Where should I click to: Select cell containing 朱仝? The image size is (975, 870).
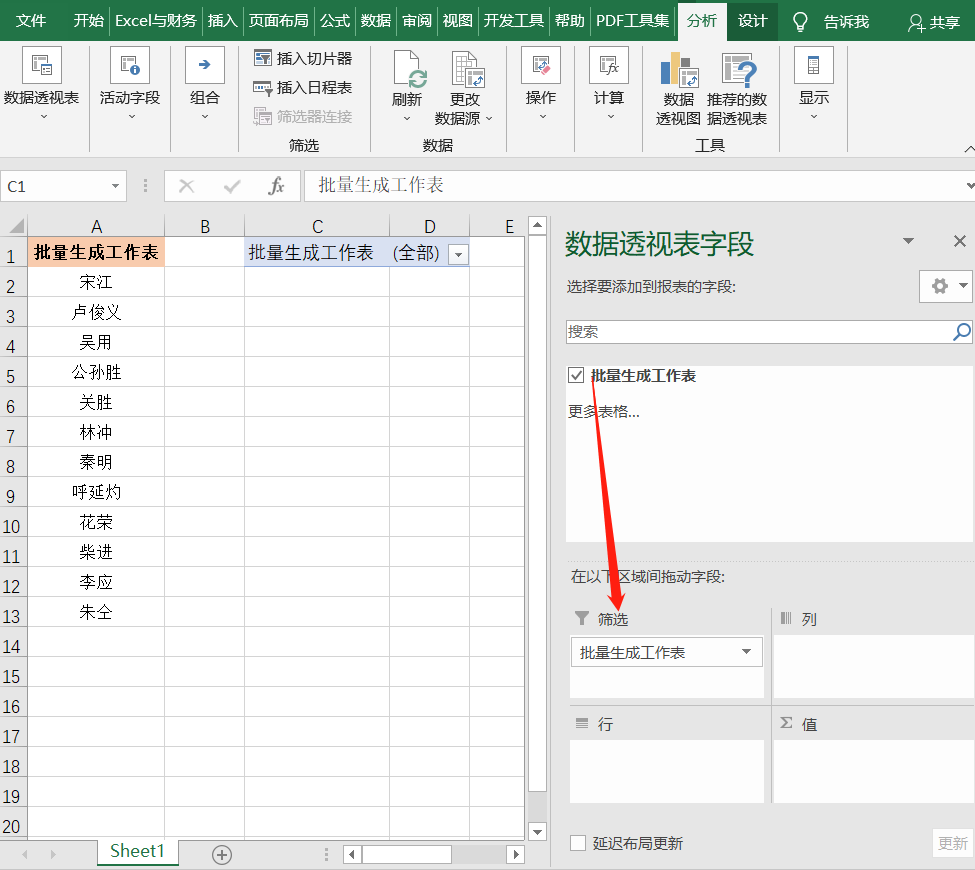click(96, 612)
